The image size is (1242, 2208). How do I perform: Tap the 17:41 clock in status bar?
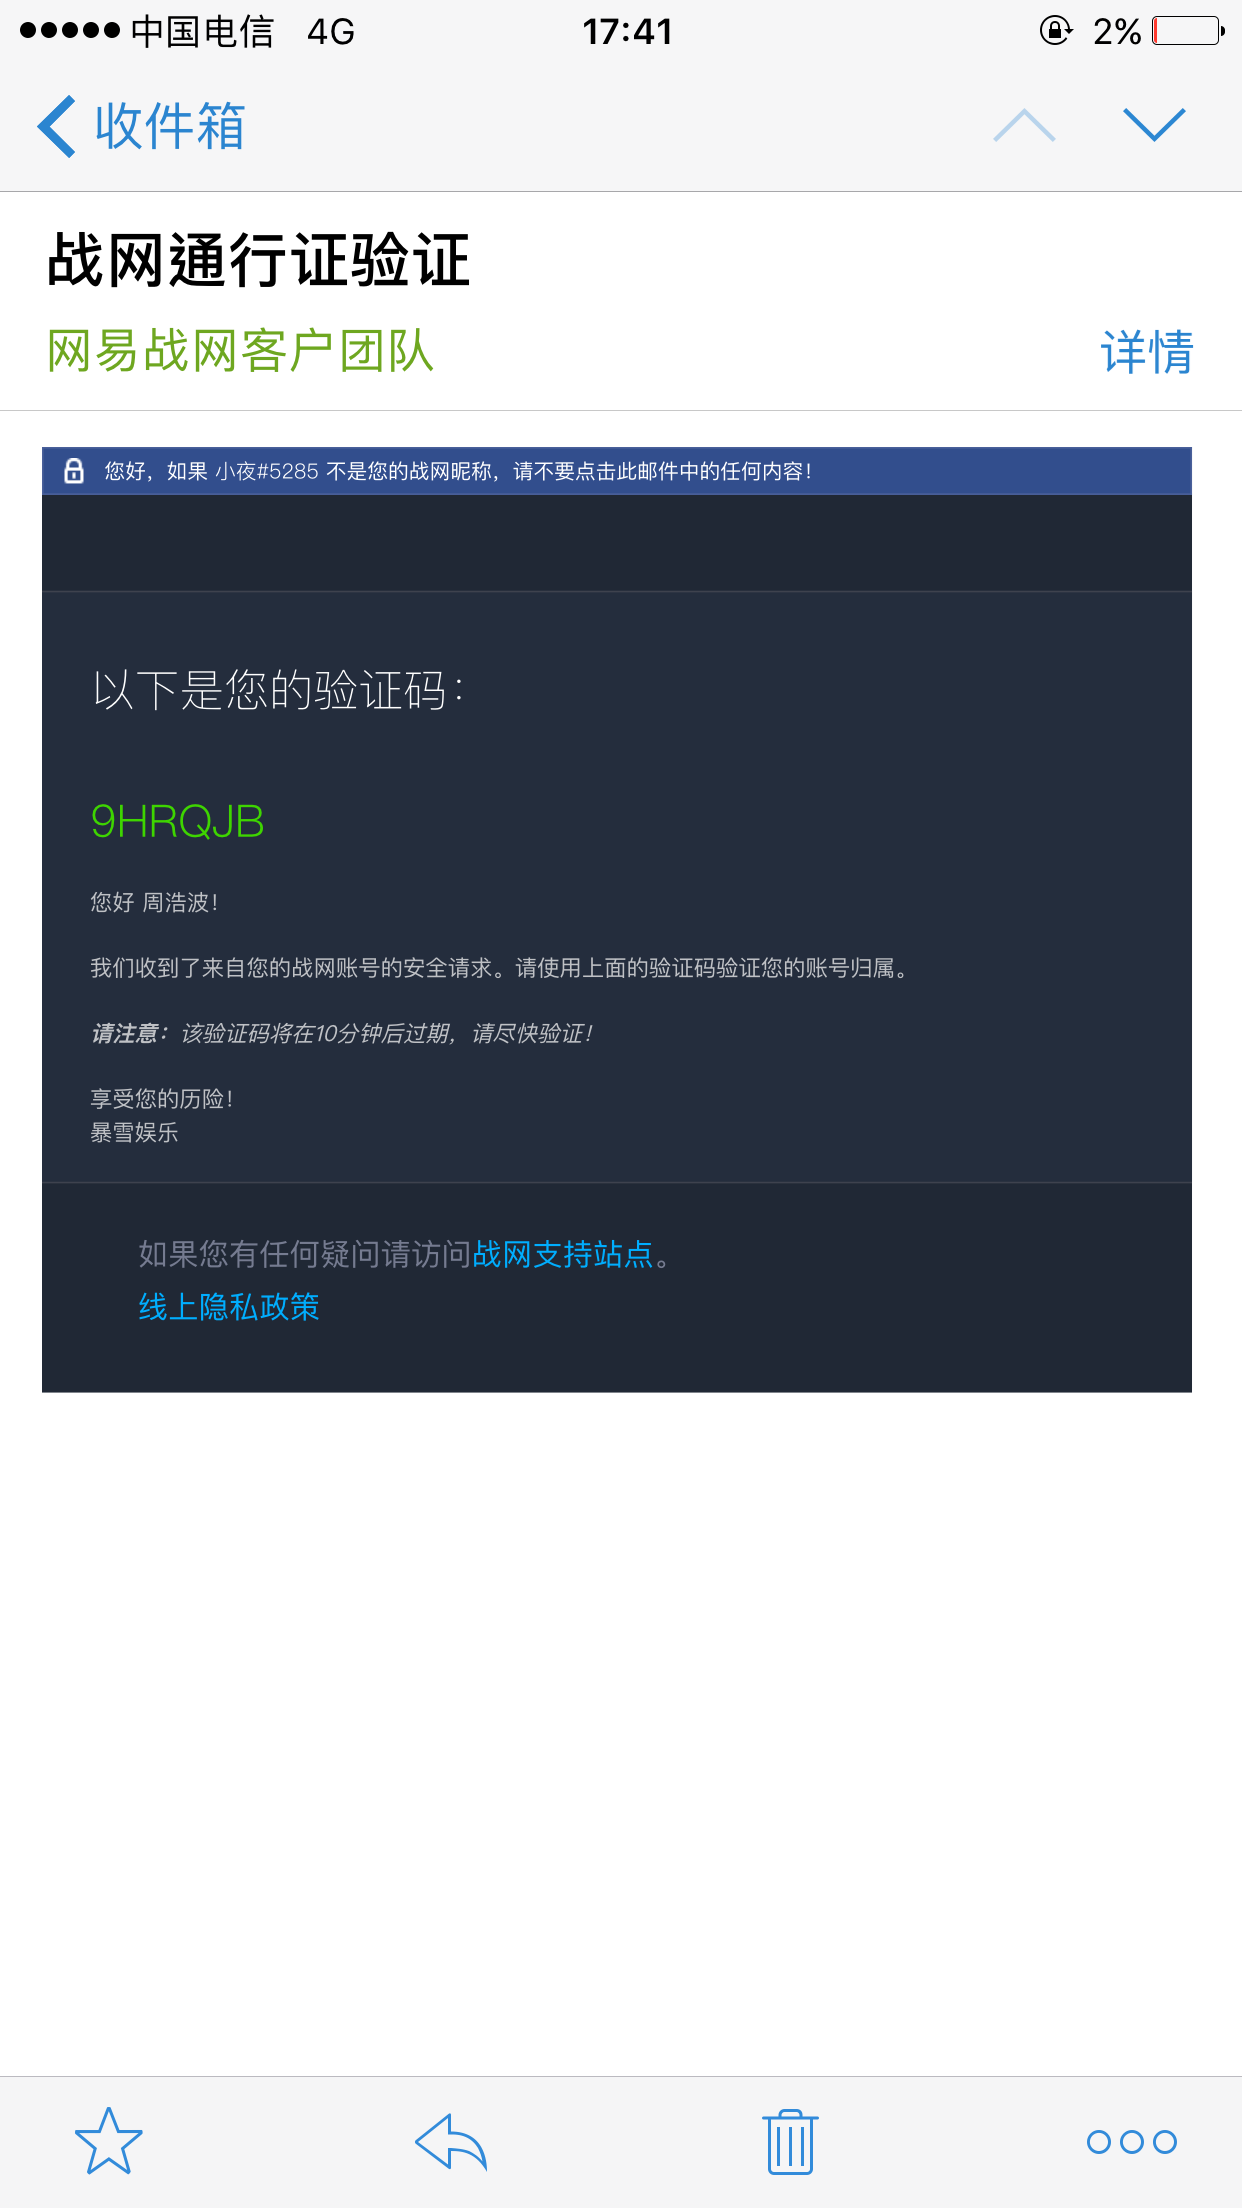627,31
